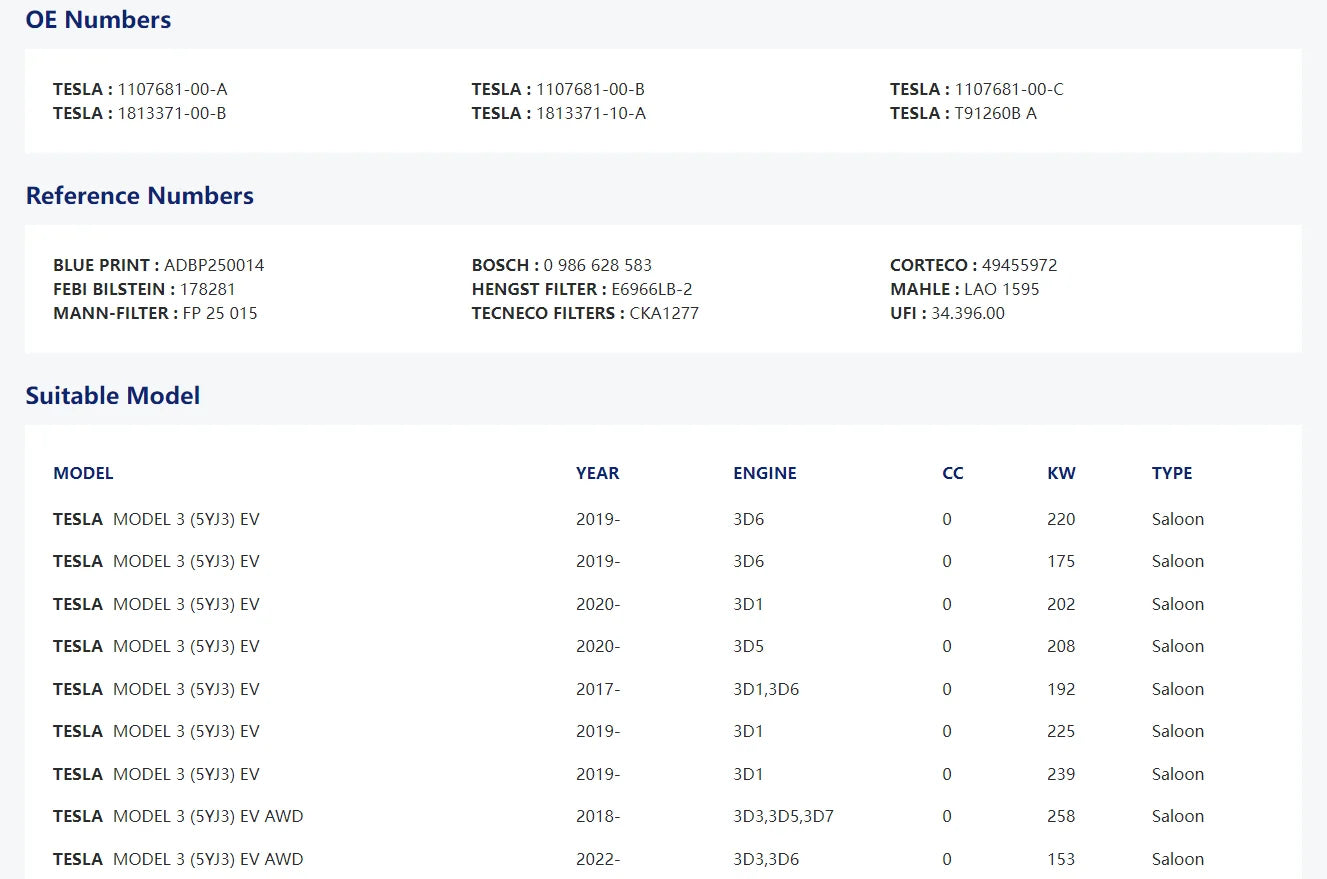
Task: Click the CC value 0 in the 192 KW row
Action: point(947,689)
